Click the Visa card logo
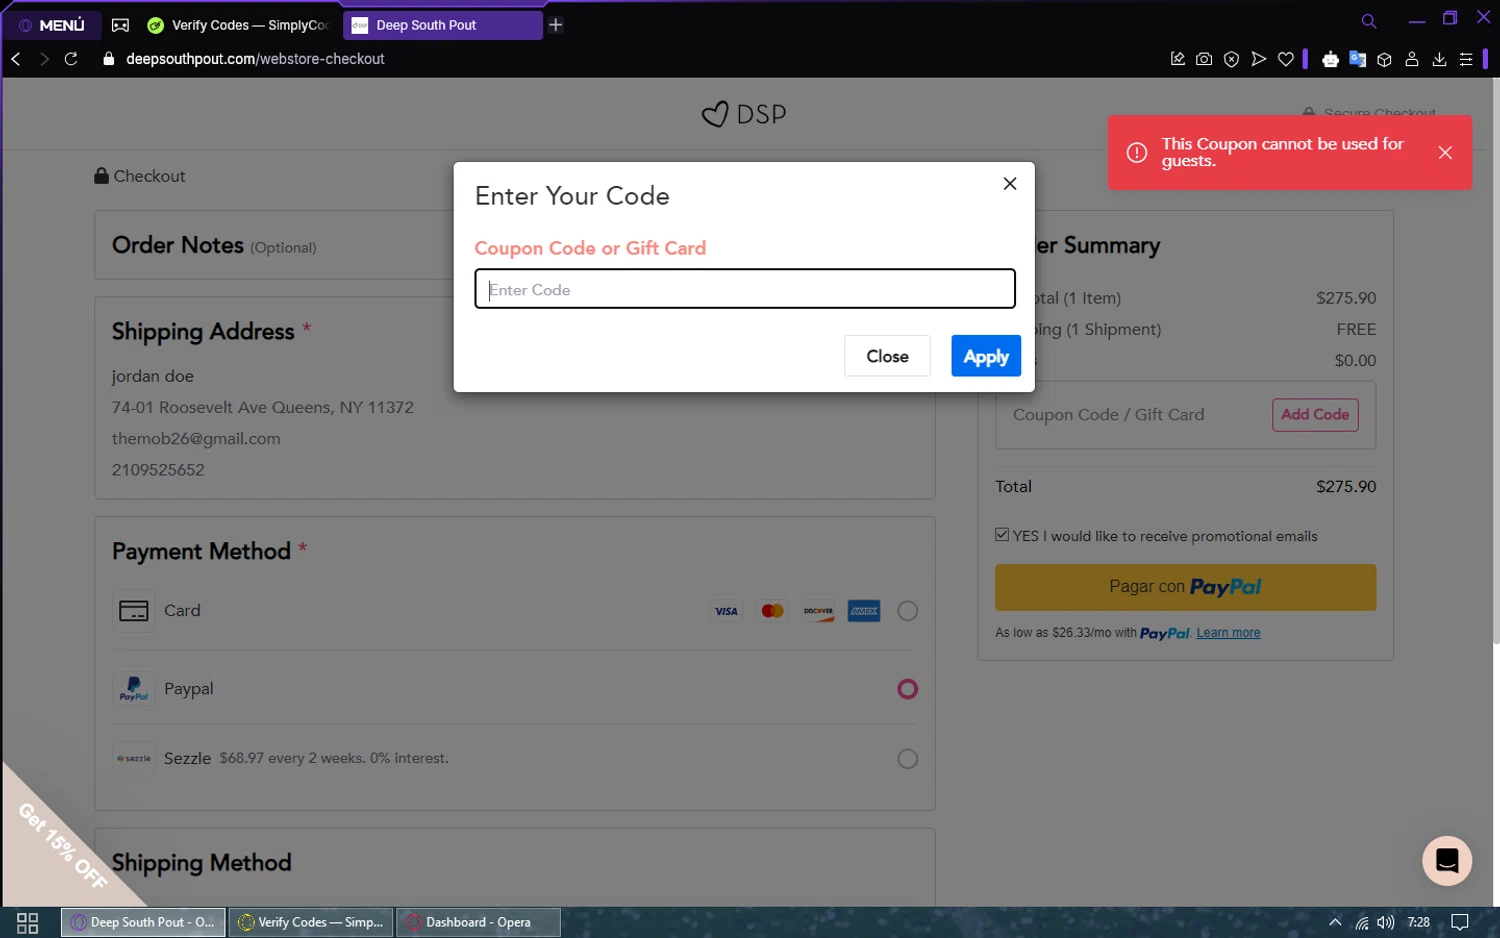This screenshot has height=938, width=1500. point(726,611)
